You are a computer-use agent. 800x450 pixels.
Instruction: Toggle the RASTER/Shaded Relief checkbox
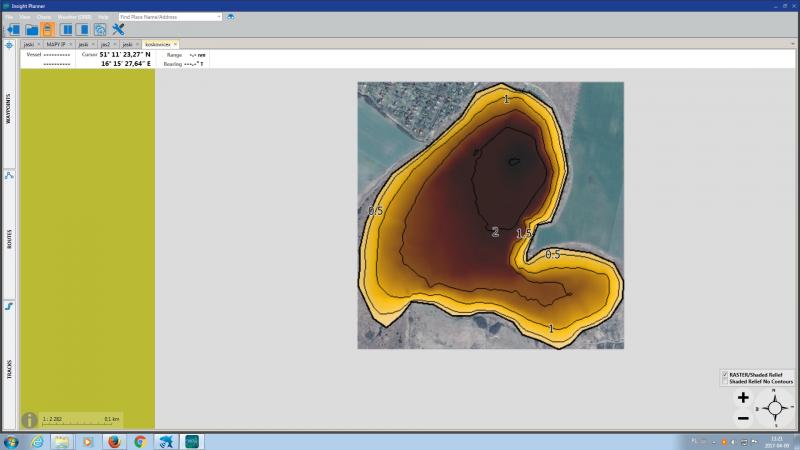point(725,374)
